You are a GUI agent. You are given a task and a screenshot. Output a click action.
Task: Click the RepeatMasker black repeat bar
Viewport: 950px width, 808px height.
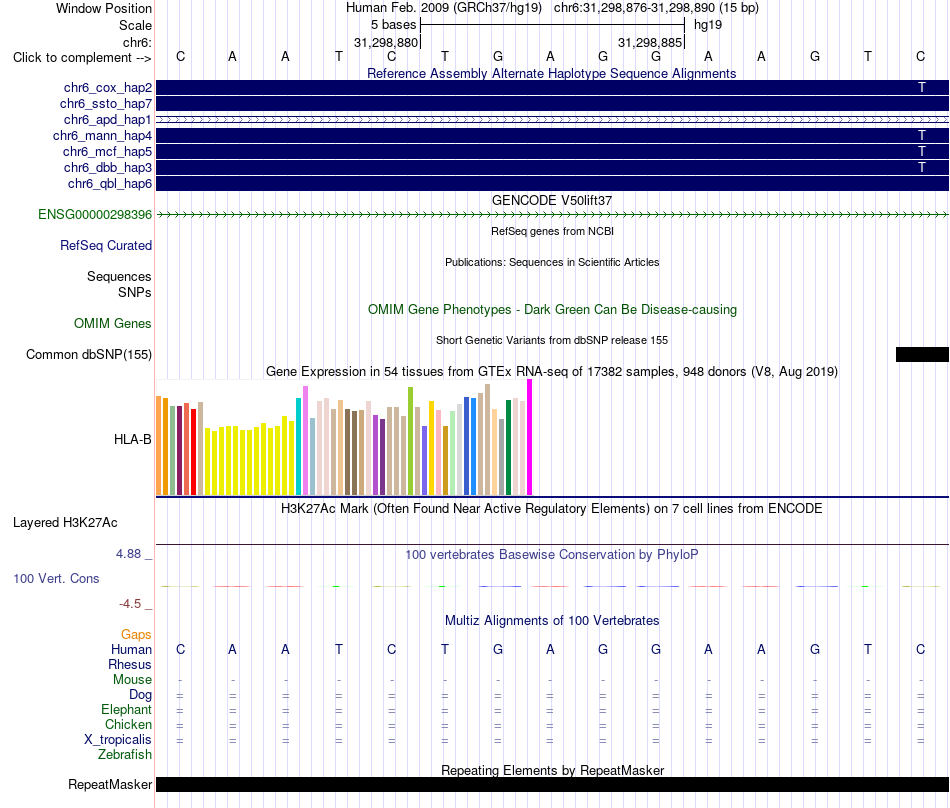pyautogui.click(x=552, y=784)
